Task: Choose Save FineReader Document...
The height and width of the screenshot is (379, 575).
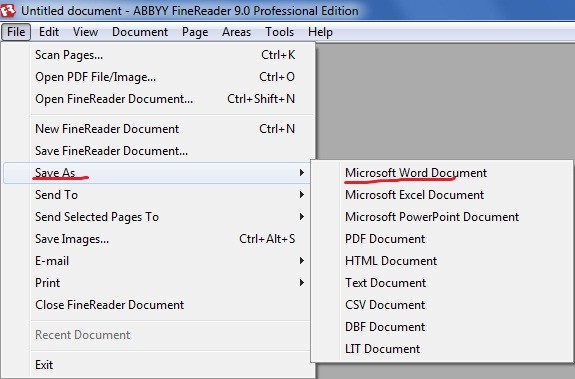Action: pyautogui.click(x=159, y=151)
